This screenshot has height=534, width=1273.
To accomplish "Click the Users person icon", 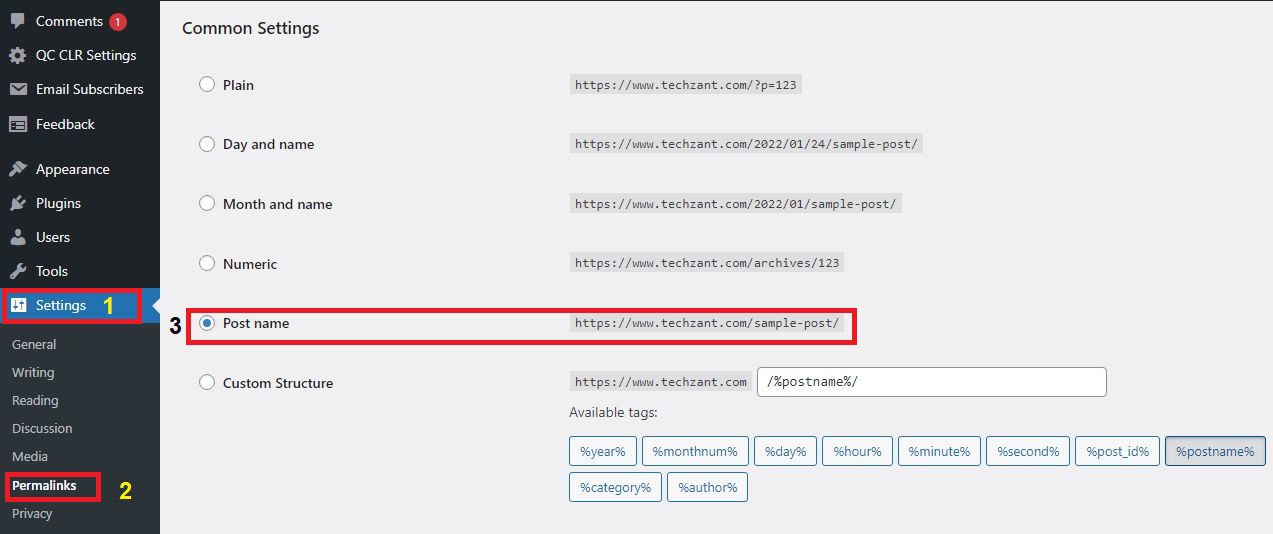I will click(x=18, y=237).
